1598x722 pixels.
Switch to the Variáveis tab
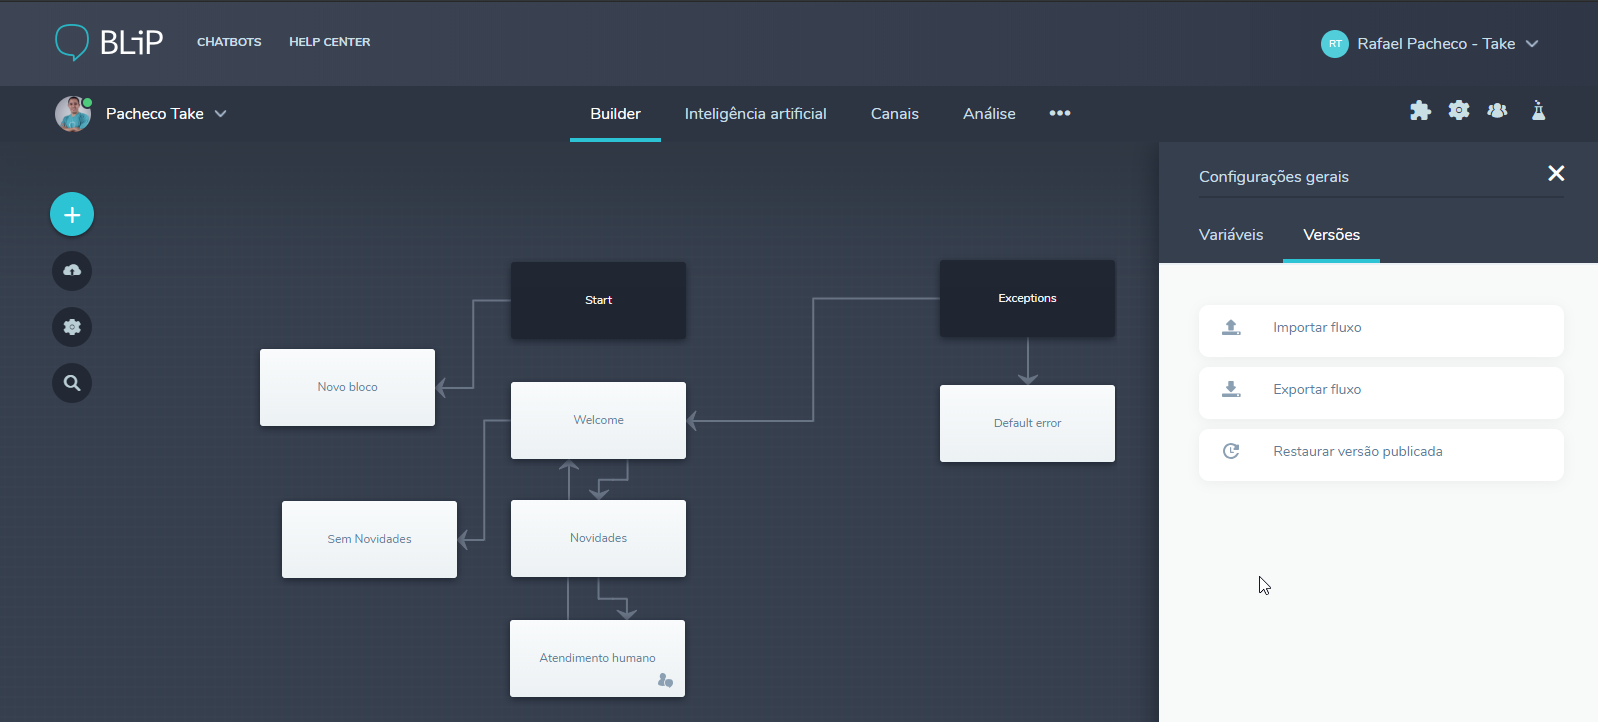[1231, 235]
